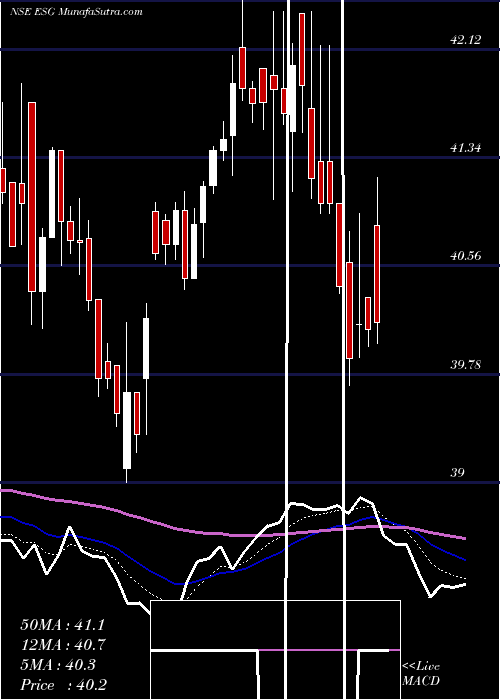Click the 40.56 price axis label
500x700 pixels.
[x=465, y=256]
